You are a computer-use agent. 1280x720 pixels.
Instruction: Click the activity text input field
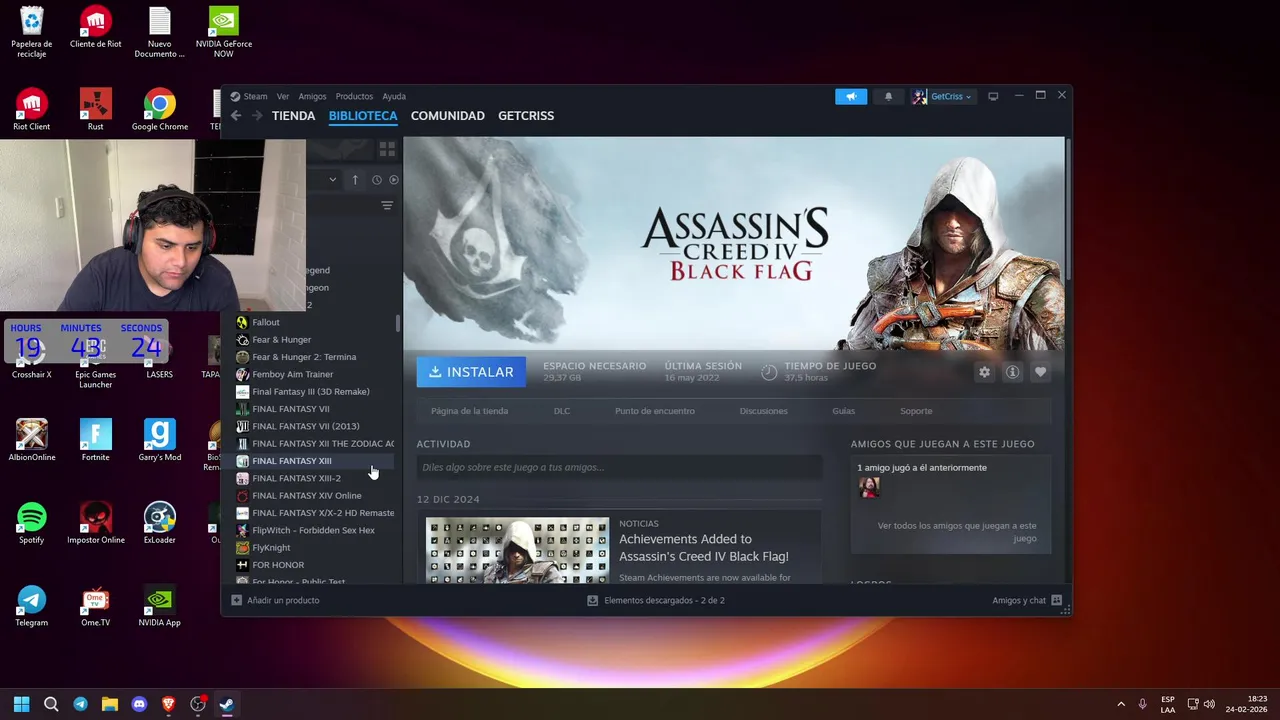[619, 467]
